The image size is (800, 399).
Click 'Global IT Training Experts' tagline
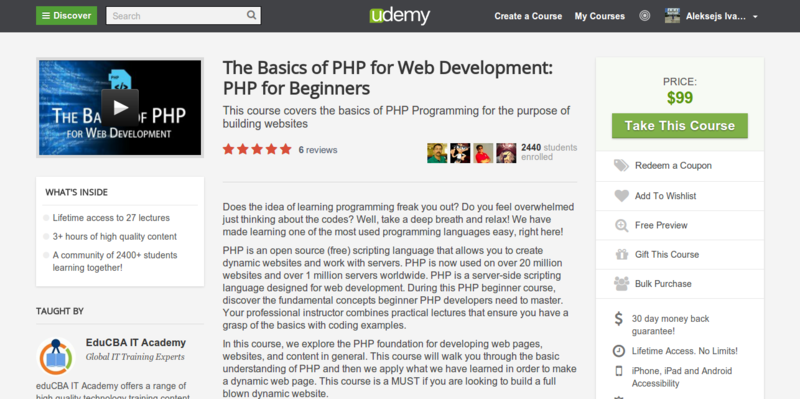pos(135,357)
